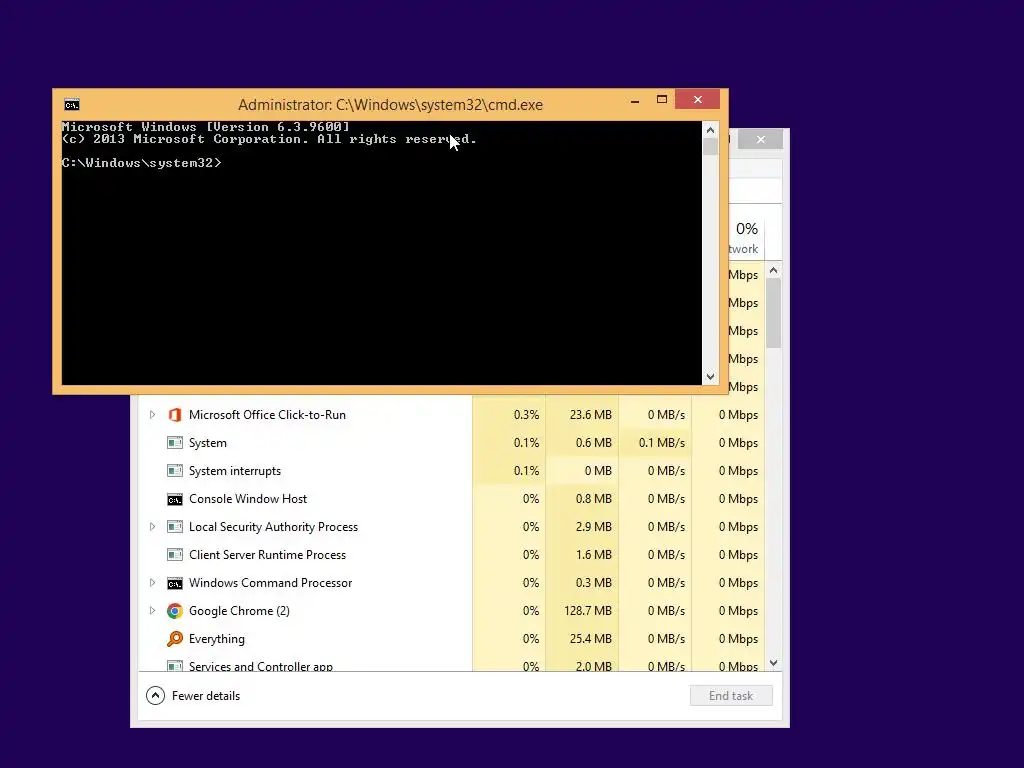Click the cmd.exe title bar system icon
Screen dimensions: 1024x768
coord(72,104)
